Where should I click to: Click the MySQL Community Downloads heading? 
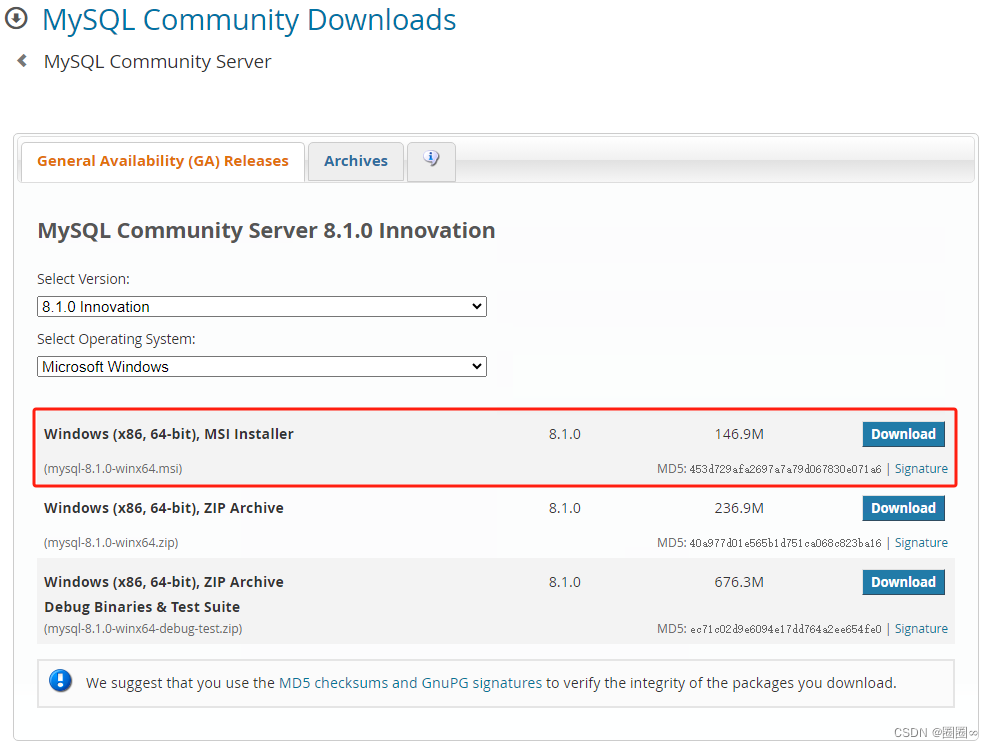click(249, 20)
